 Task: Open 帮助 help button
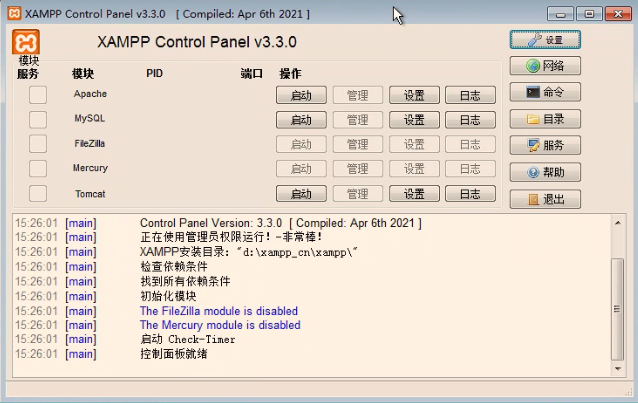[x=545, y=173]
